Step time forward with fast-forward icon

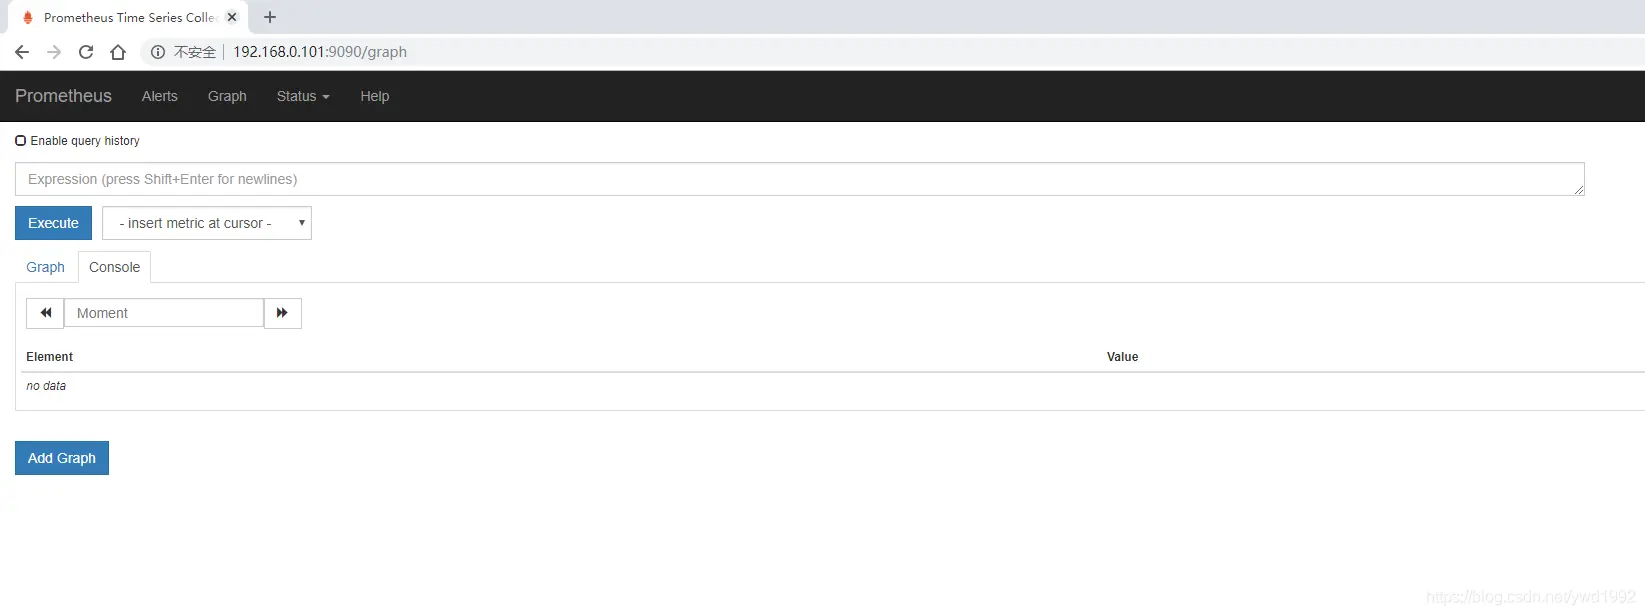[x=282, y=313]
